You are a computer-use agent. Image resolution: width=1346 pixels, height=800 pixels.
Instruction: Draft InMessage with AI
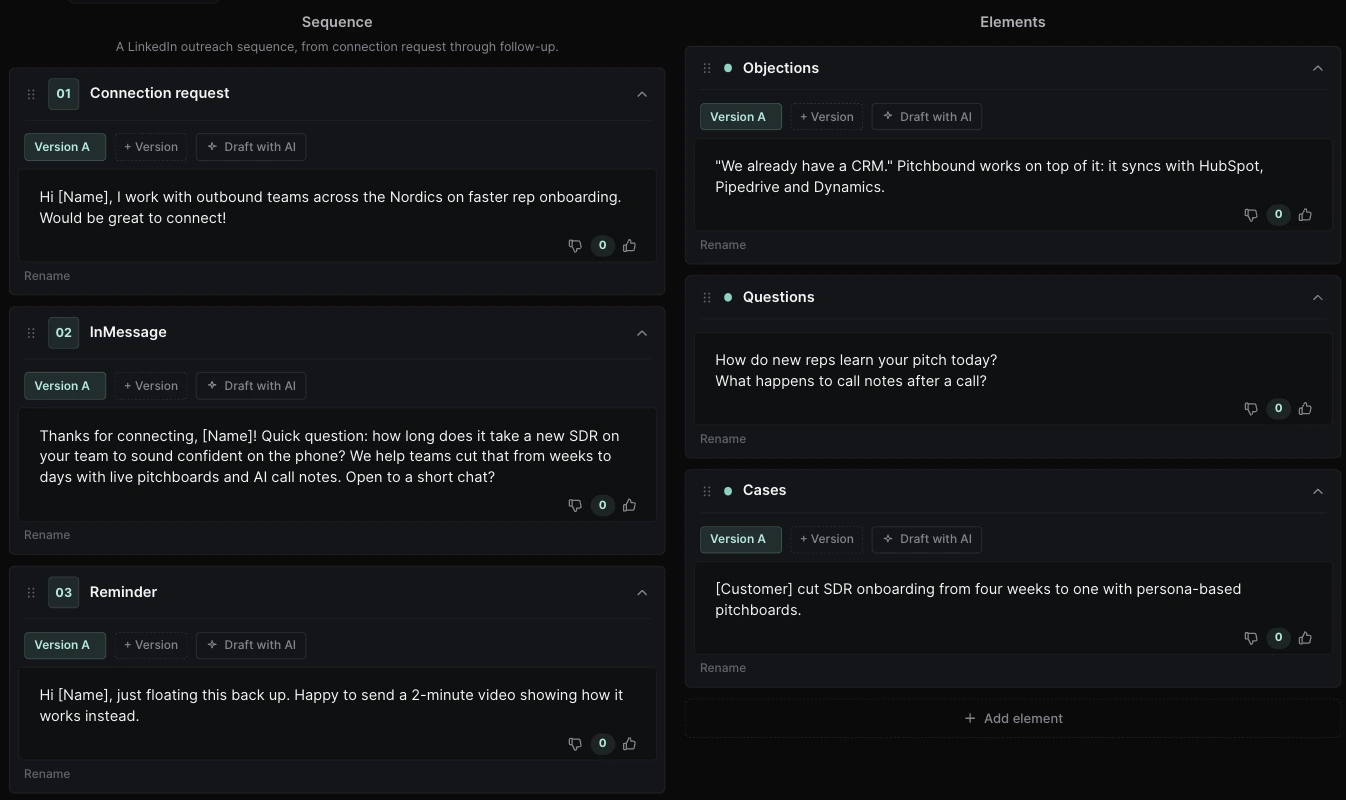tap(251, 386)
